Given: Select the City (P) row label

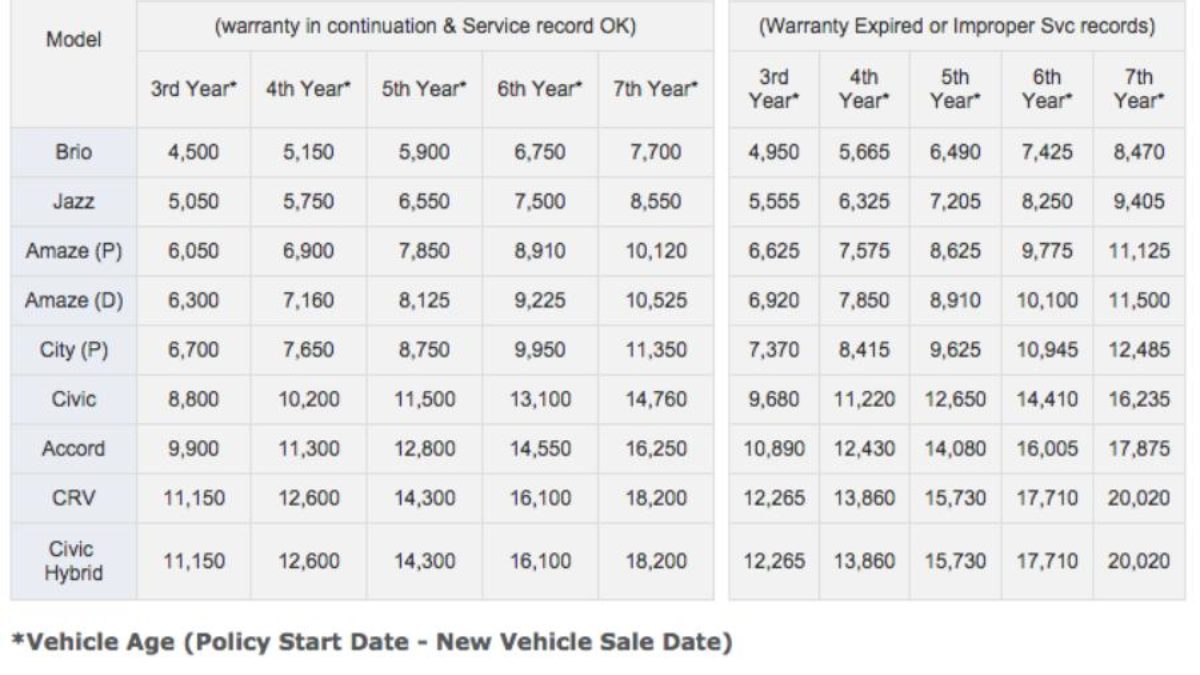Looking at the screenshot, I should point(73,350).
